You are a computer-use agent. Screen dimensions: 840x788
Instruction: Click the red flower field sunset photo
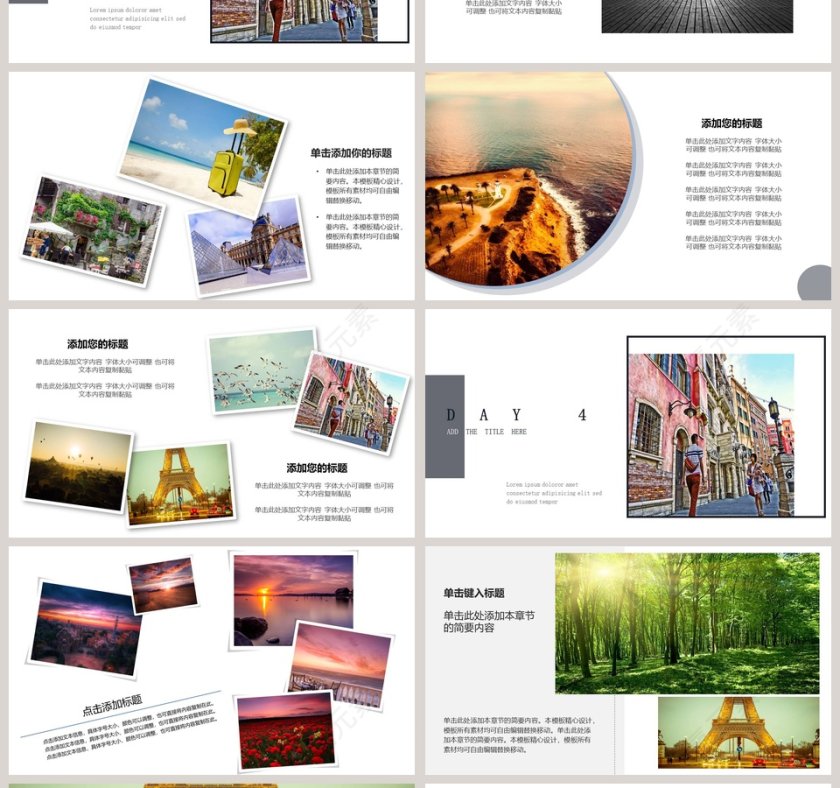click(286, 730)
